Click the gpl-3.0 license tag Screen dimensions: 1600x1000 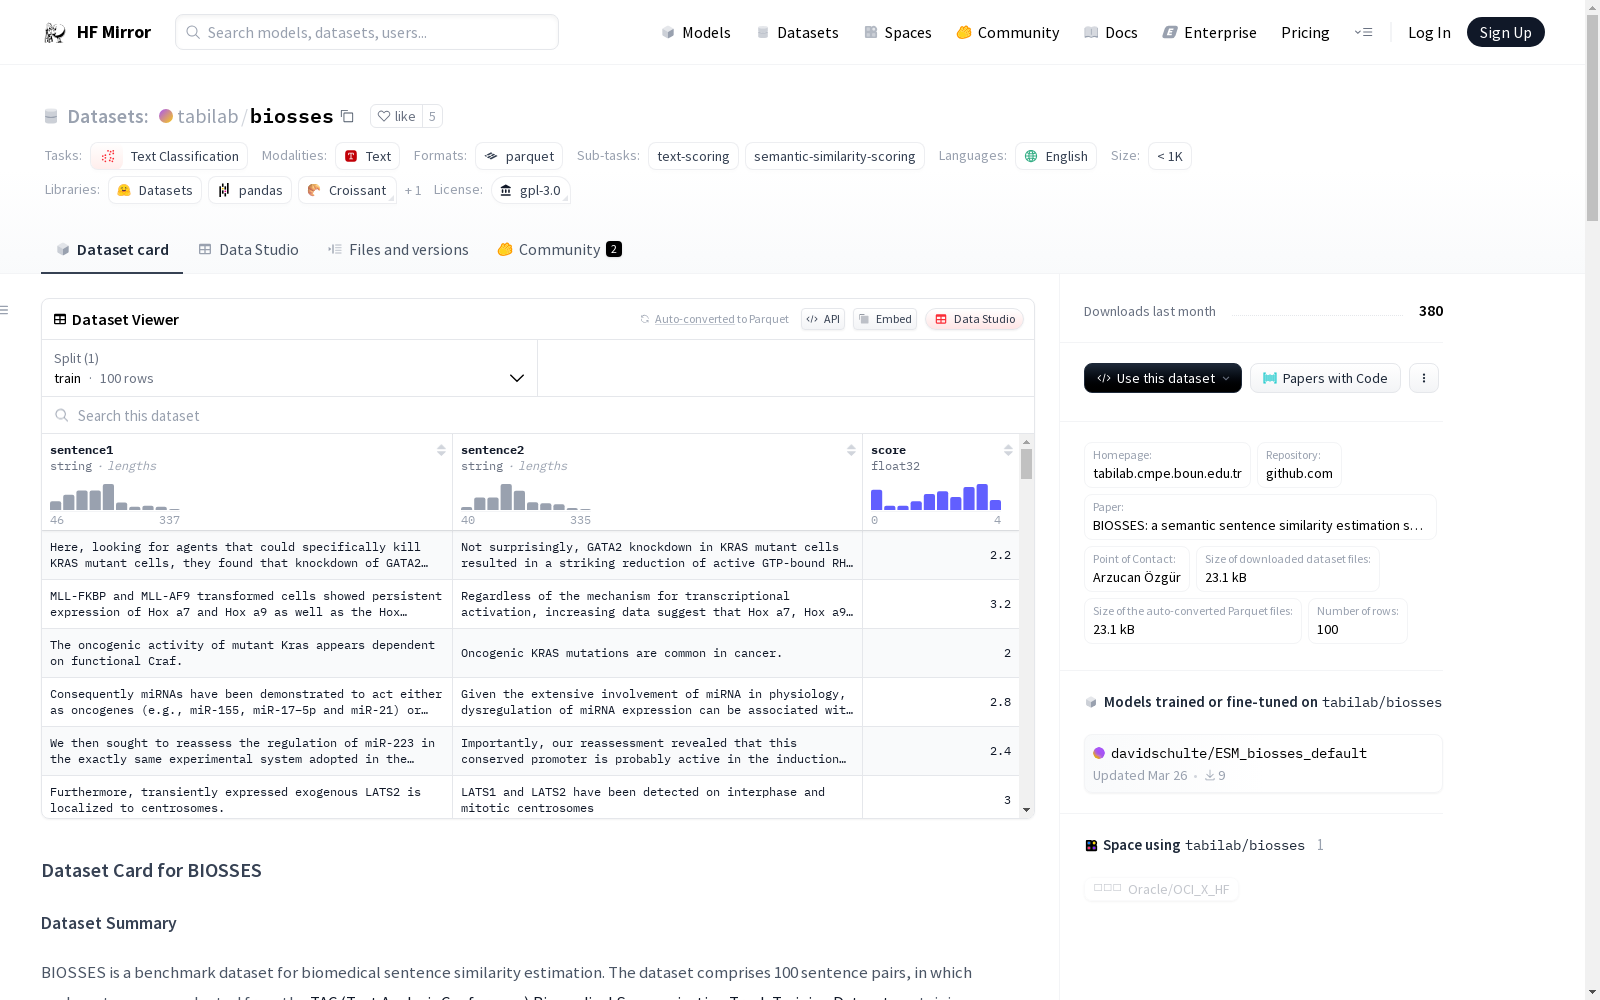530,190
